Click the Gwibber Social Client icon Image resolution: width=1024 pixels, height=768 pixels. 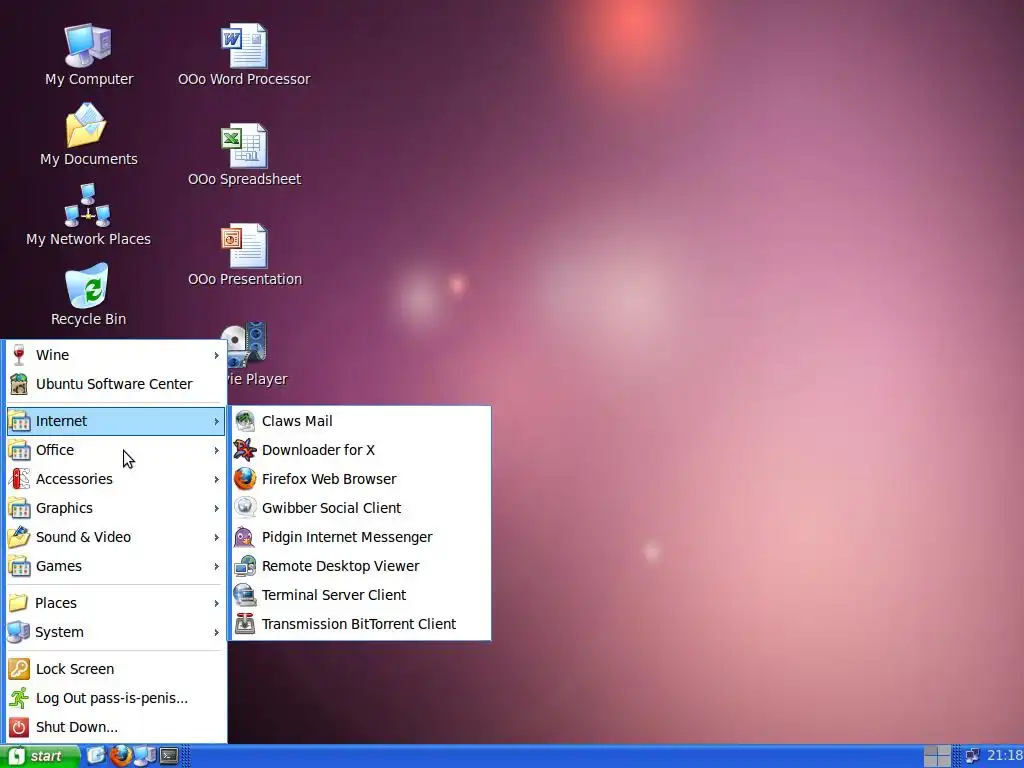click(x=245, y=508)
